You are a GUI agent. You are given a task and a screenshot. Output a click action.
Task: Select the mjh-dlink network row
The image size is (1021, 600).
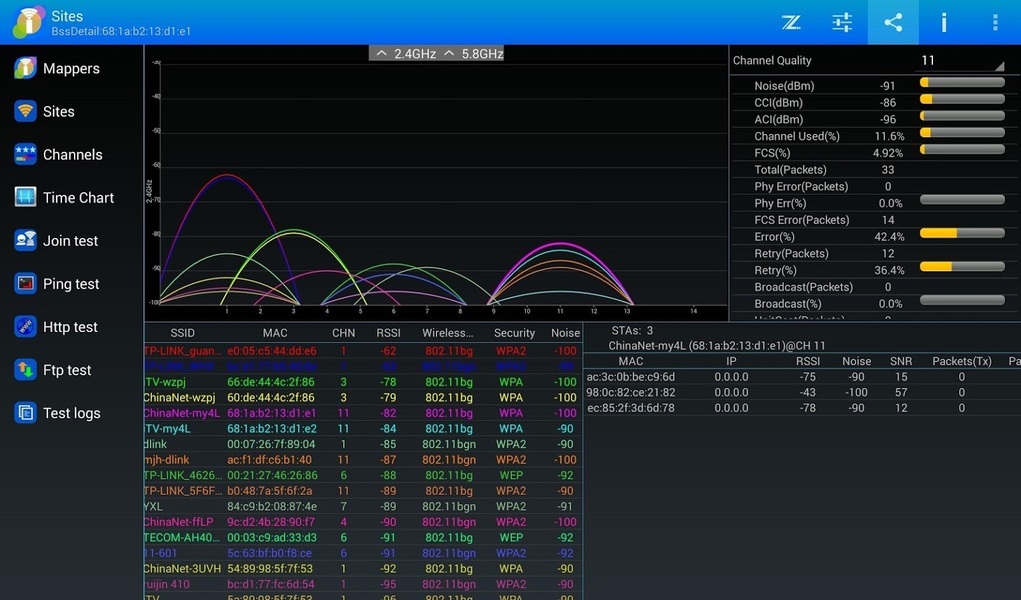point(363,460)
